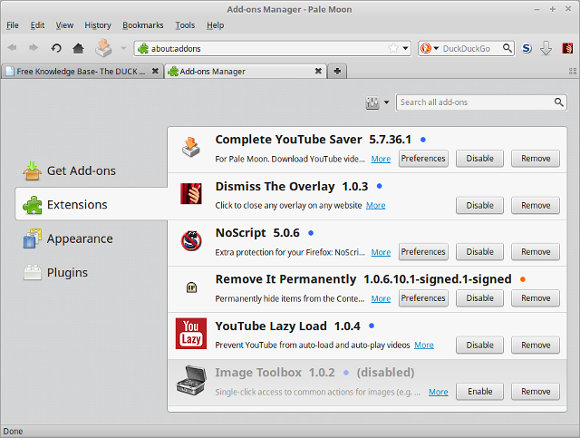Click the tab groups icon at tab bar end
Screen dimensions: 580x438
click(x=572, y=71)
